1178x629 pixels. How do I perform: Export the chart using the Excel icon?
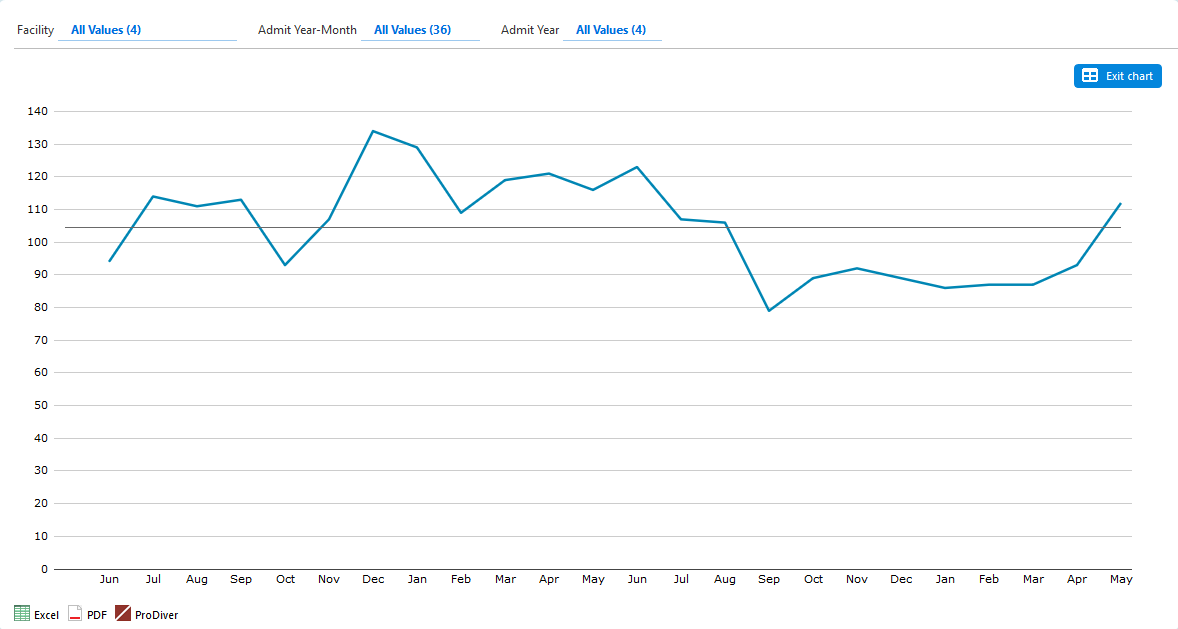(22, 614)
